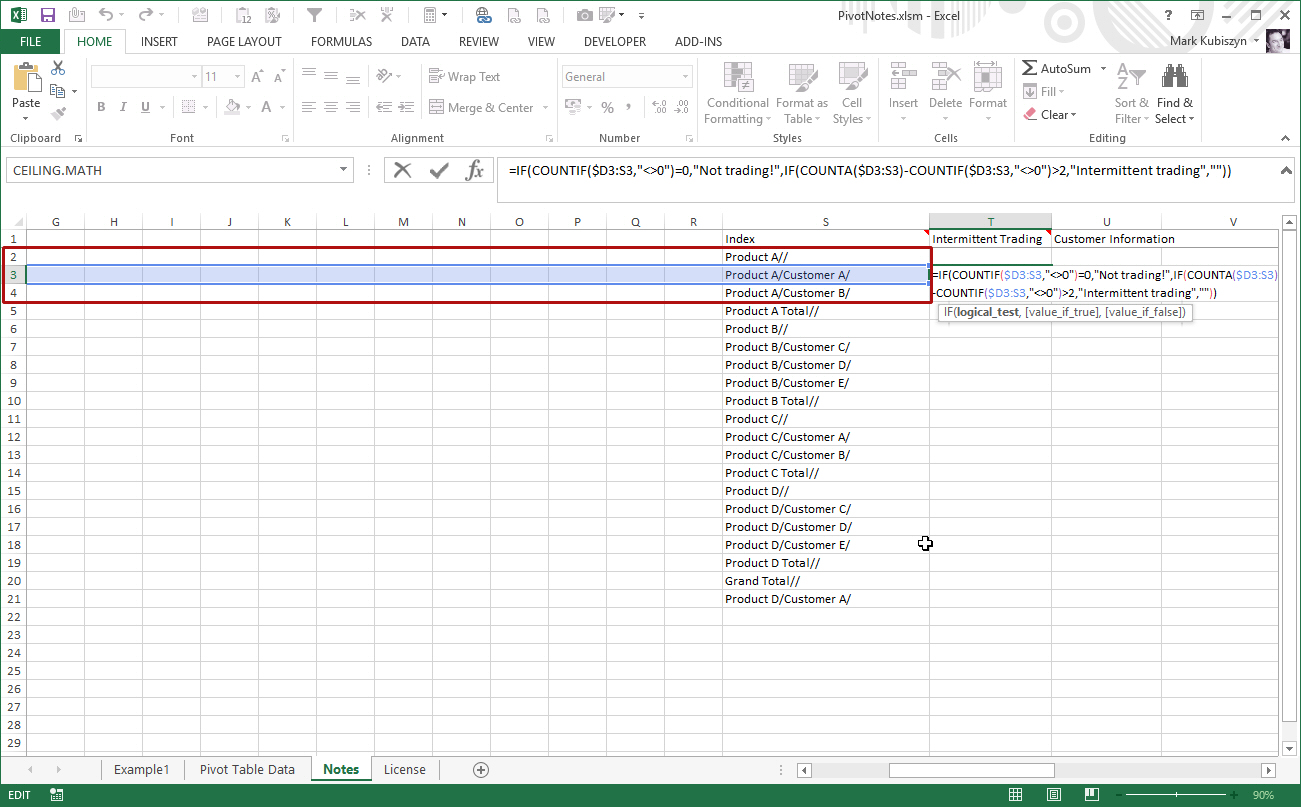Expand the Undo history dropdown arrow
1301x807 pixels.
pyautogui.click(x=123, y=15)
